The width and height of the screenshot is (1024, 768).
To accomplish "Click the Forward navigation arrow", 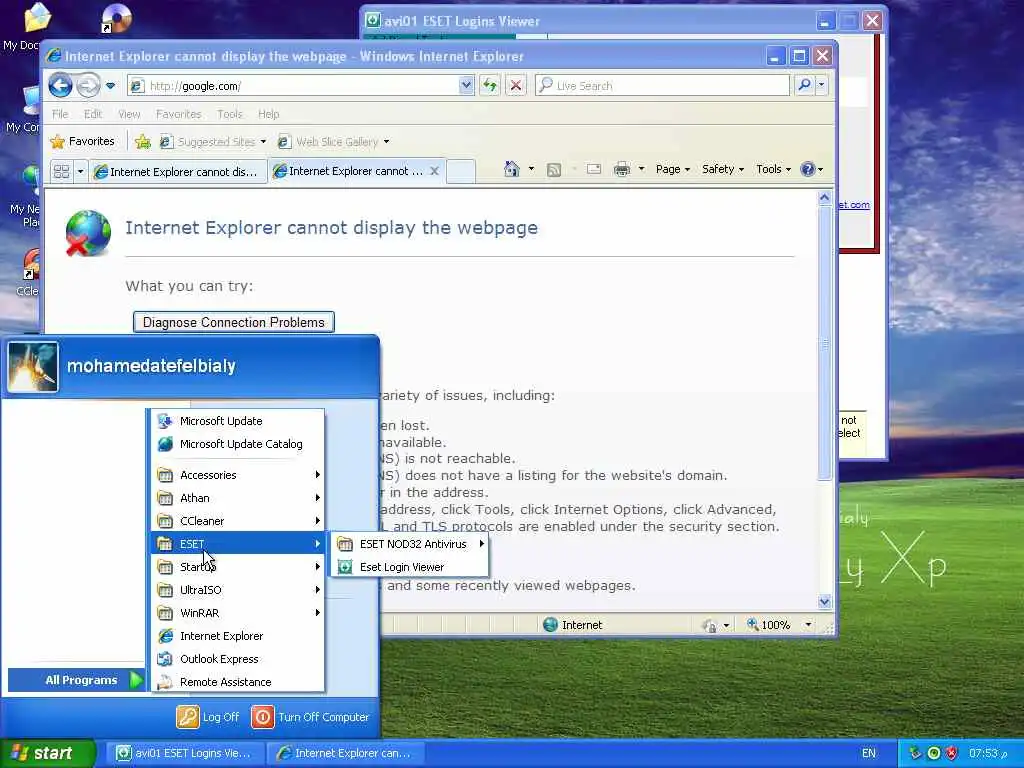I will click(x=88, y=85).
